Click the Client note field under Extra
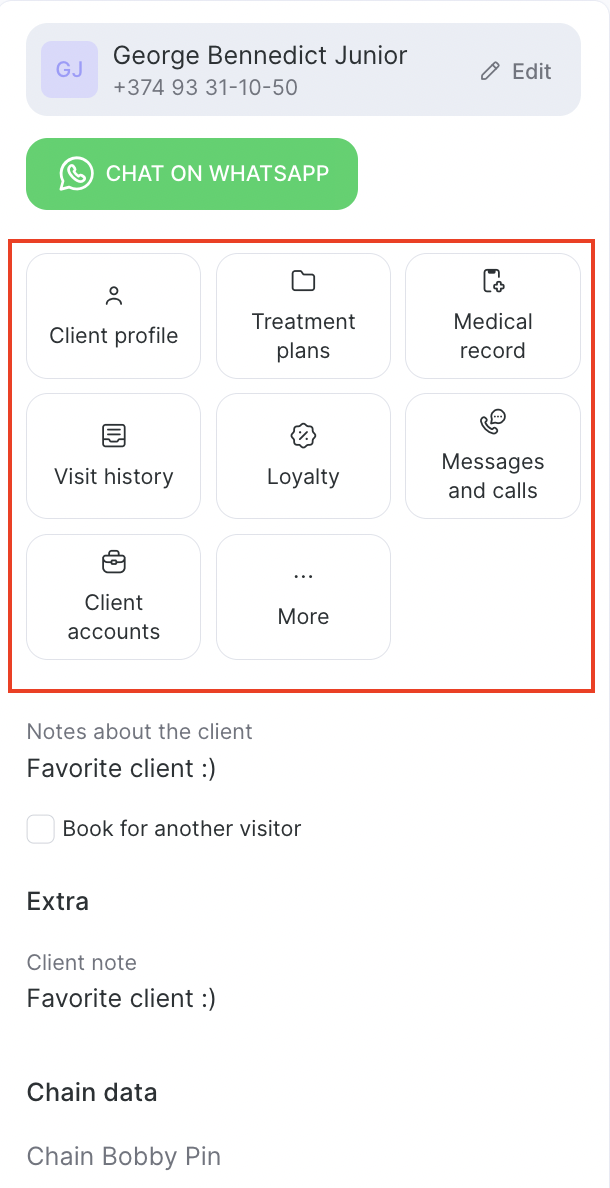610x1188 pixels. click(121, 998)
